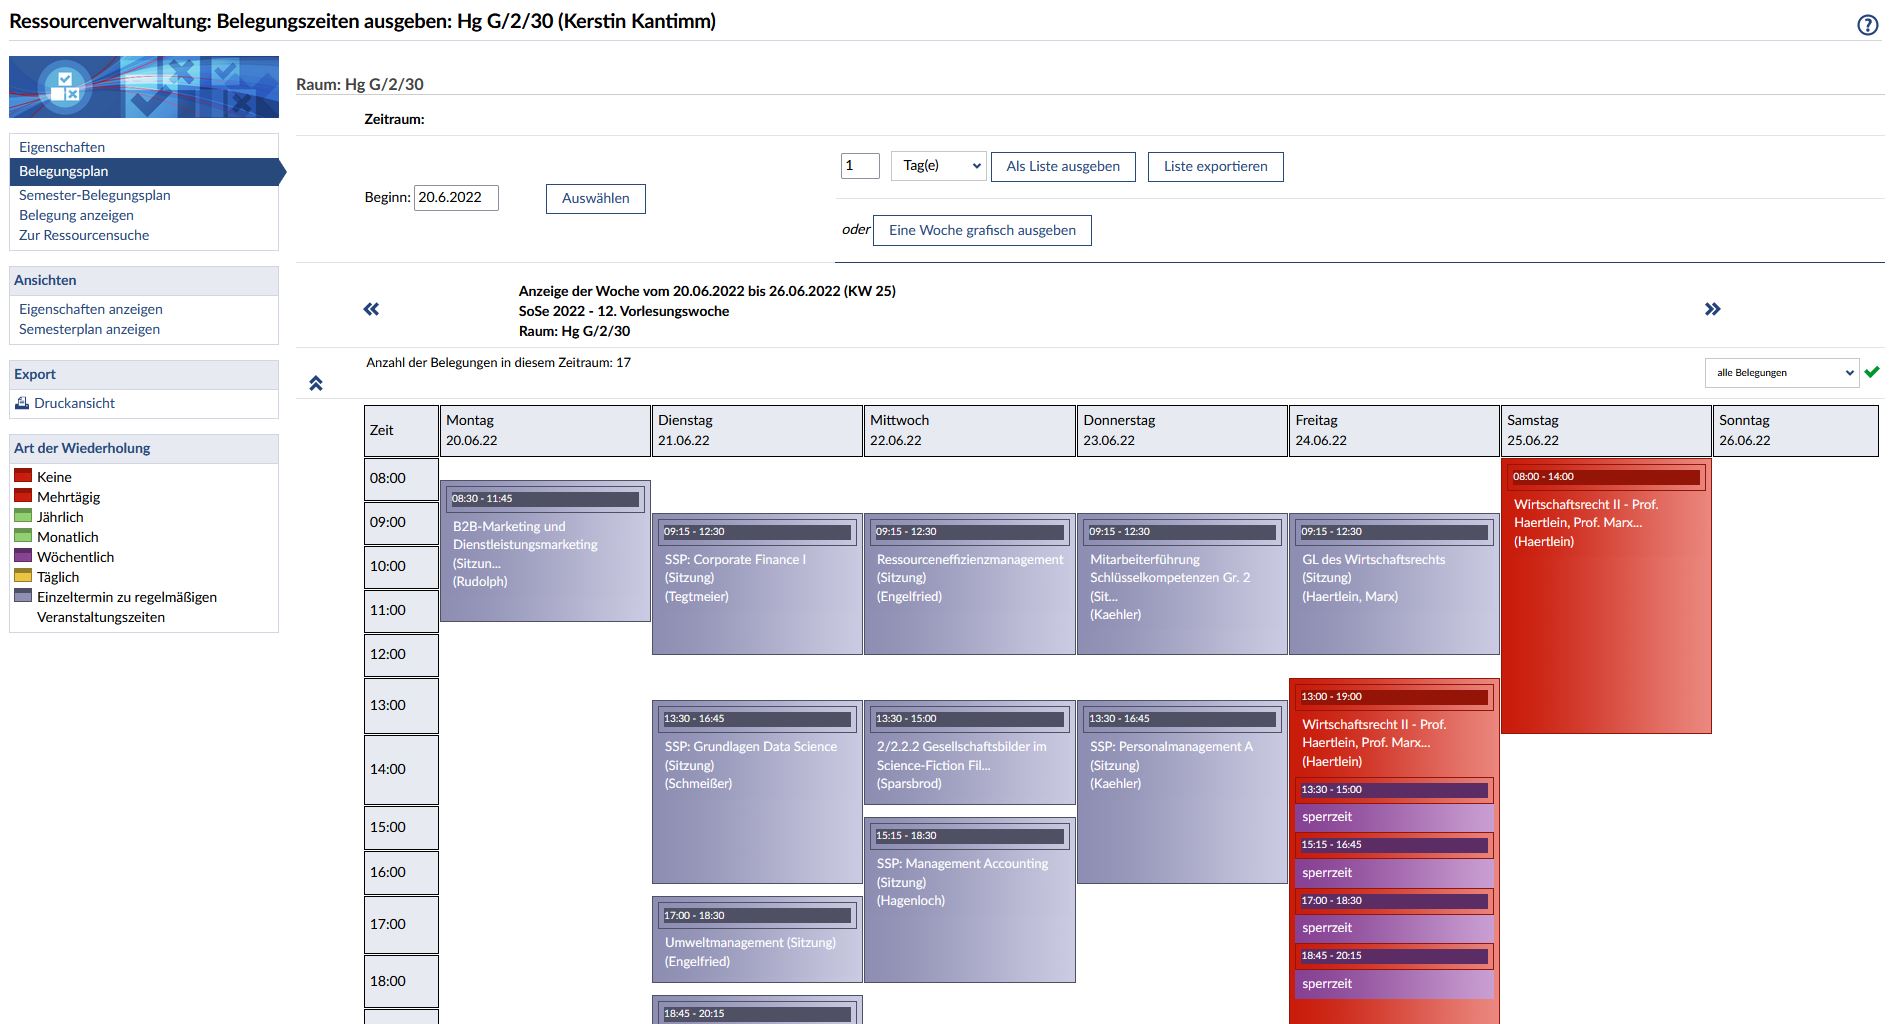Click the resource management banner image
1897x1024 pixels.
(144, 87)
